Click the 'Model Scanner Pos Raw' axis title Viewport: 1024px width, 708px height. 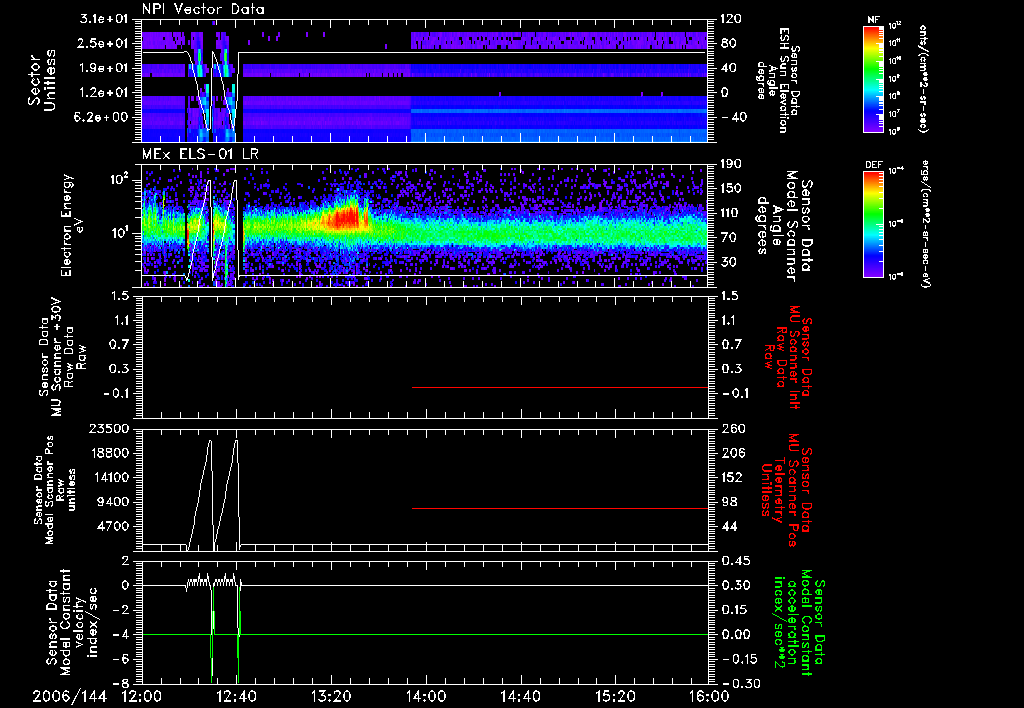coord(53,490)
